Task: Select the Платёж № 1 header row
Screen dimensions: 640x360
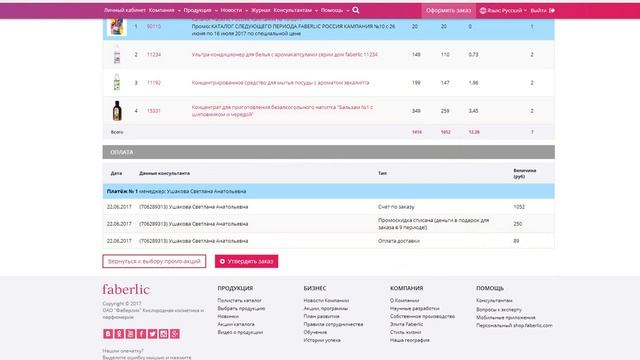Action: 329,191
